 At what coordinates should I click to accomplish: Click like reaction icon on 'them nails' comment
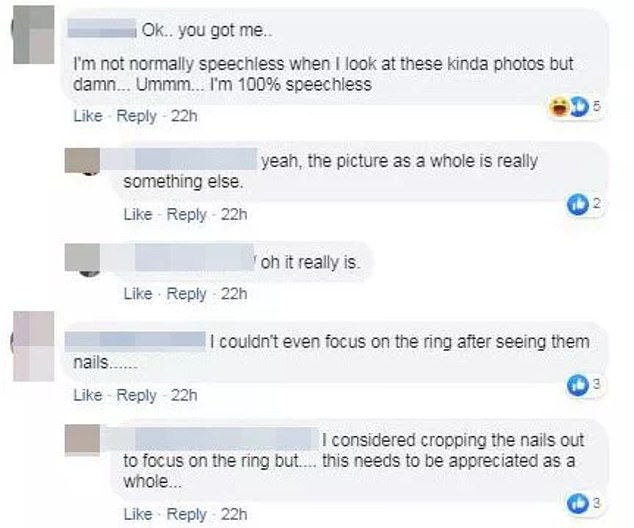click(x=577, y=384)
